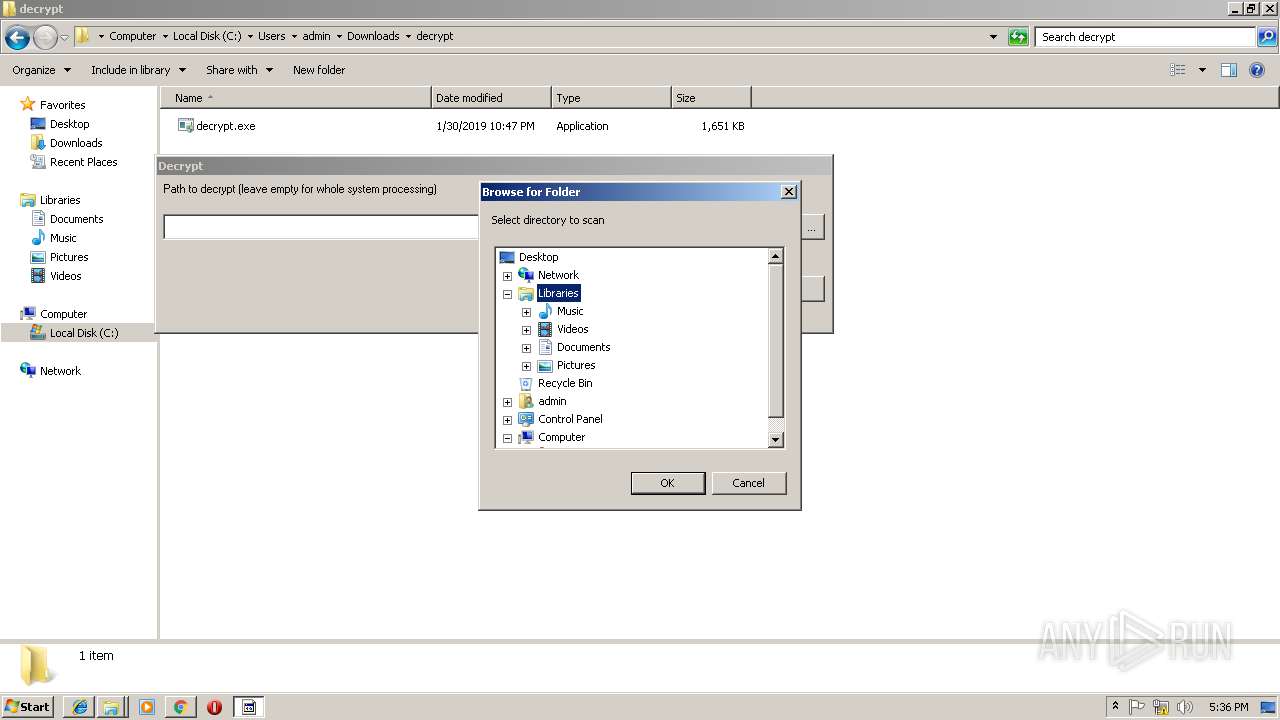Click Users in address breadcrumb
Image resolution: width=1280 pixels, height=720 pixels.
(x=271, y=36)
